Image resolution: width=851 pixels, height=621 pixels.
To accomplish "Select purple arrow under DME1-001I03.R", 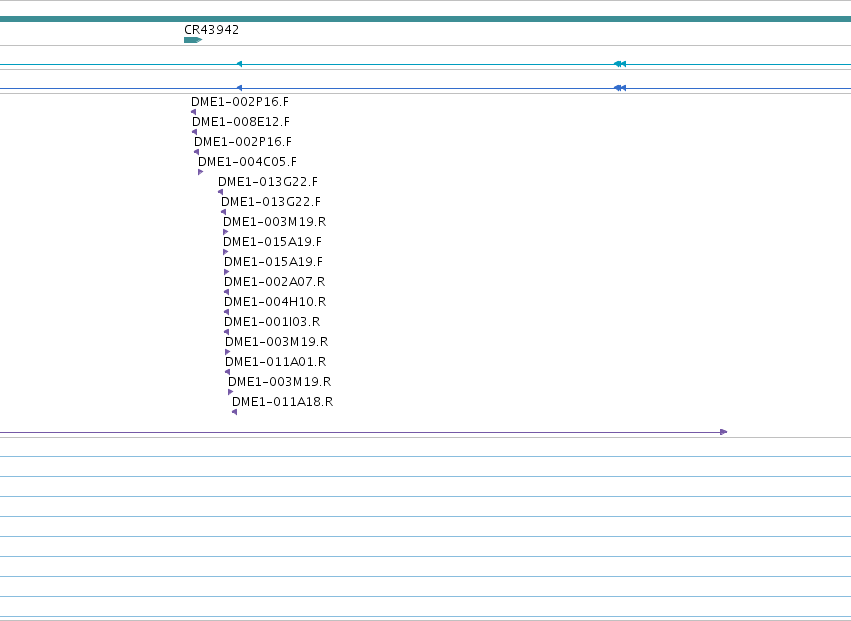I will [x=226, y=332].
